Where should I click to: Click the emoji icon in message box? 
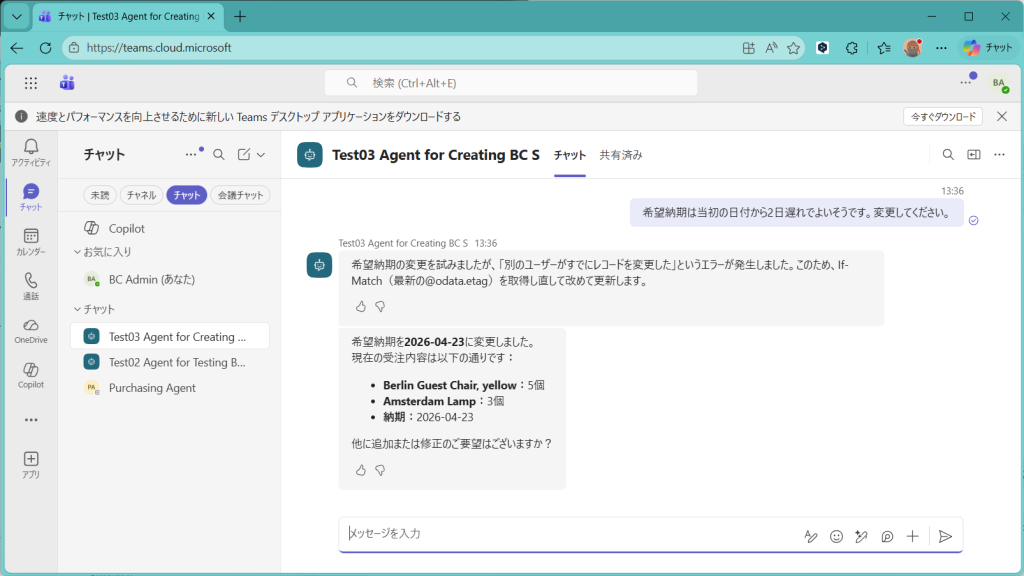click(836, 537)
